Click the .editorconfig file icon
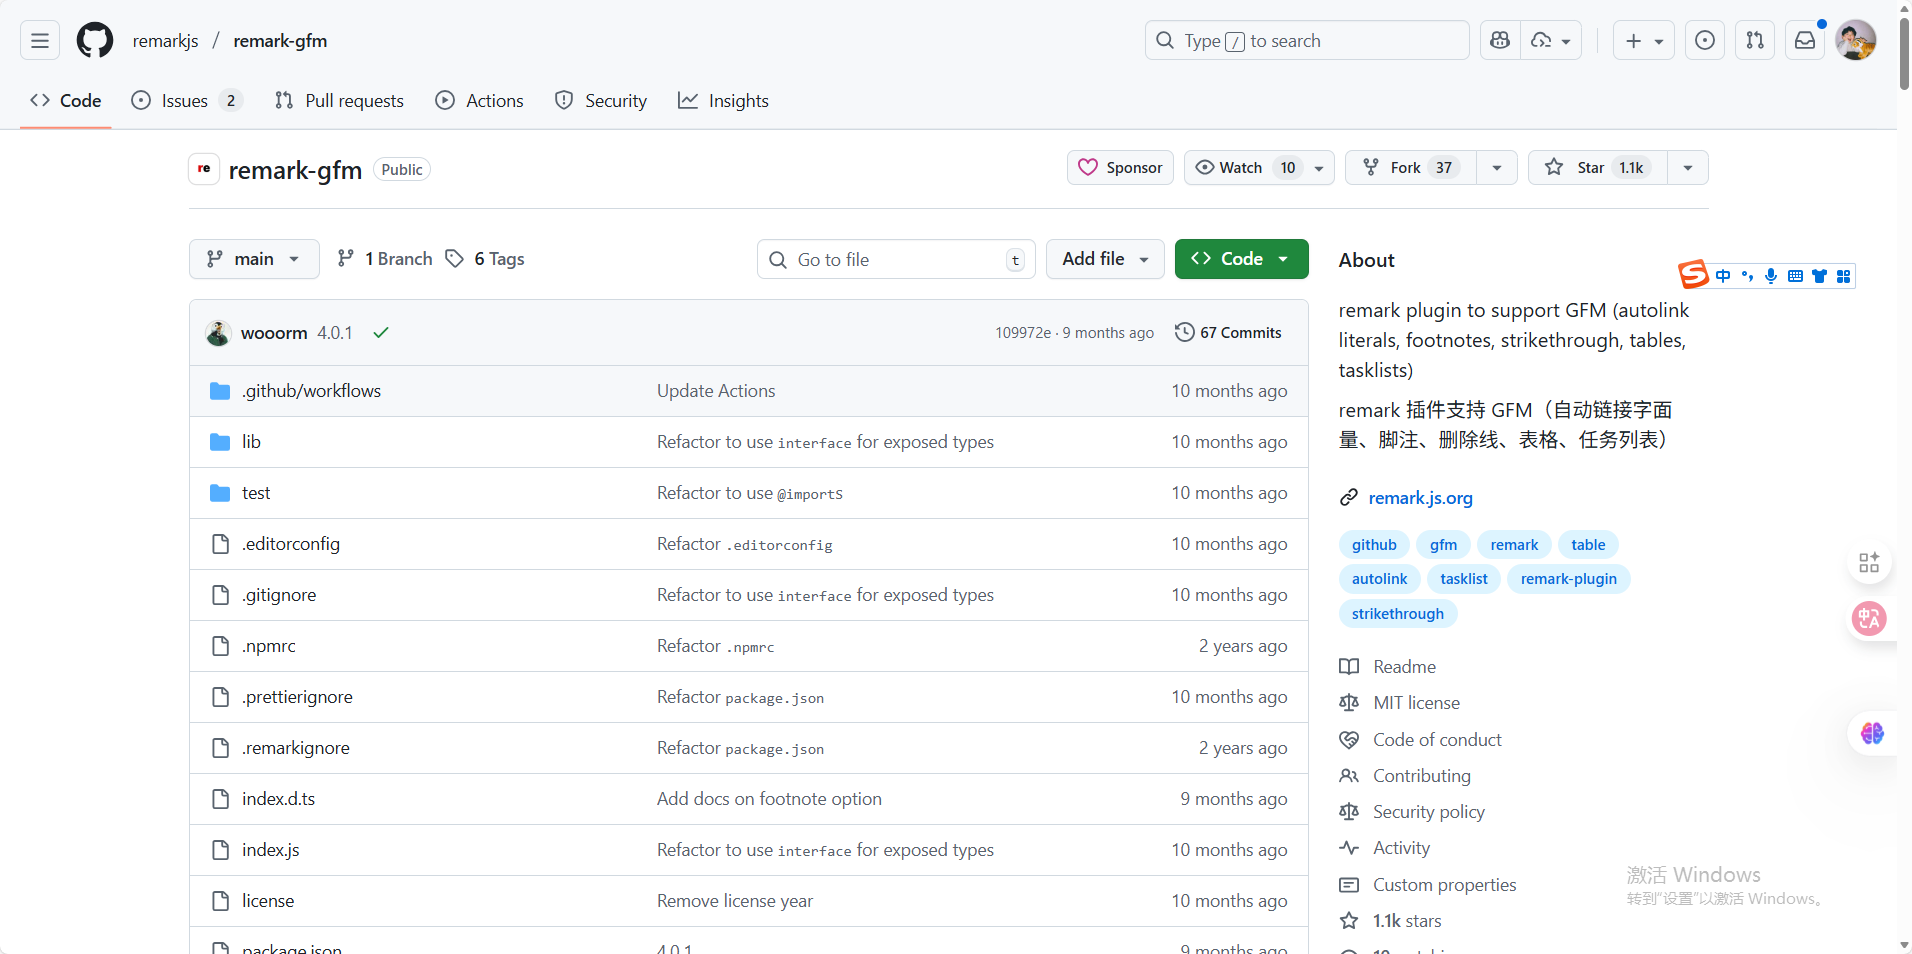 coord(220,544)
